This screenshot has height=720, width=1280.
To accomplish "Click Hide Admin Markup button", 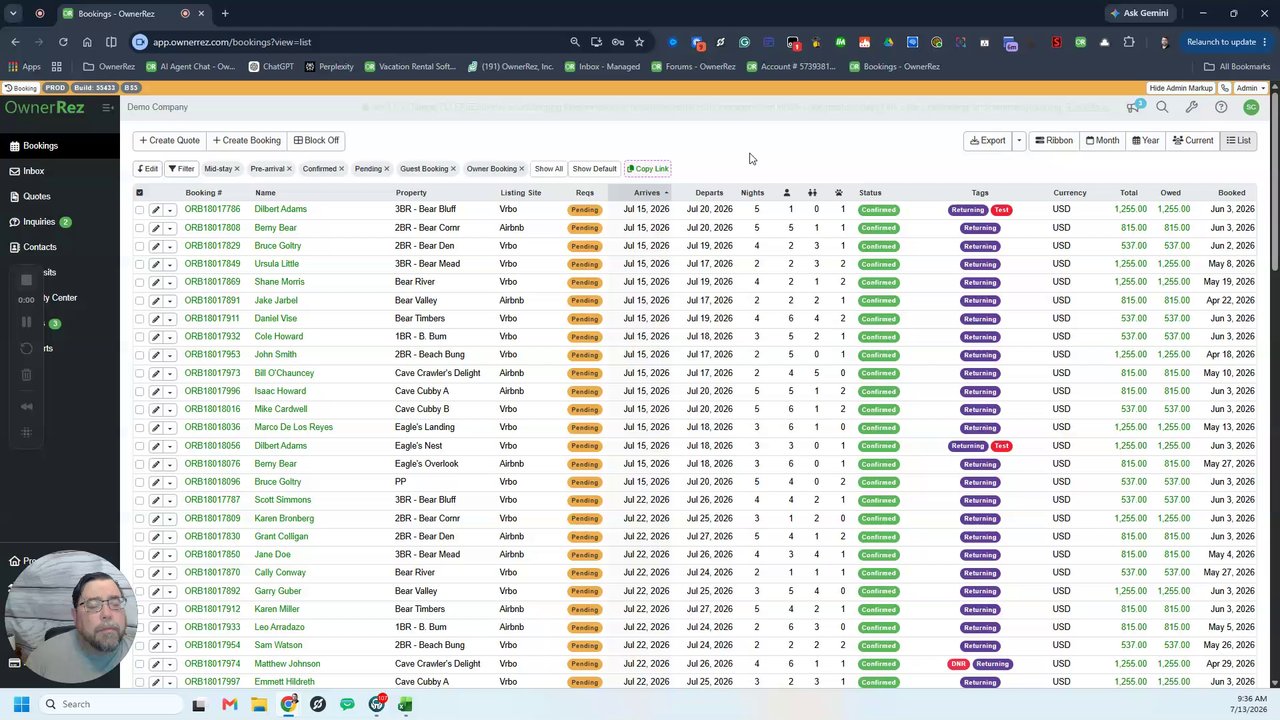I will 1181,88.
